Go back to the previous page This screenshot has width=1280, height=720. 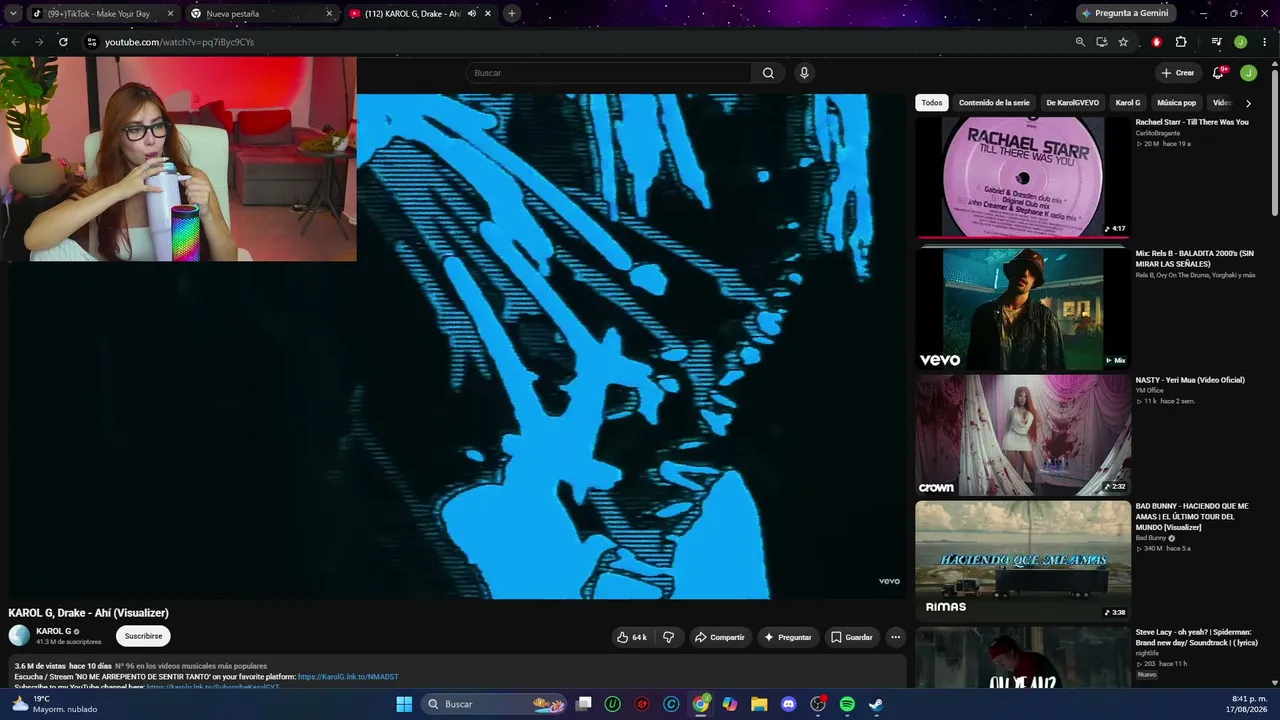point(15,42)
